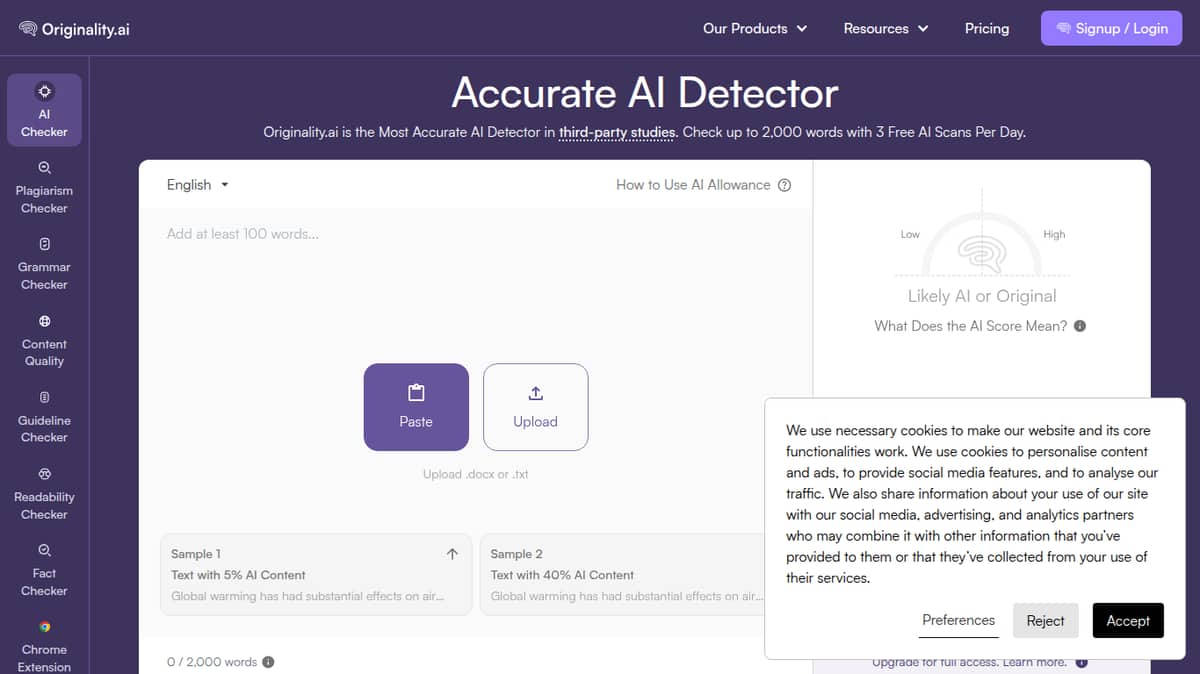This screenshot has height=674, width=1200.
Task: Click the Accurate AI Detector heading
Action: coord(645,93)
